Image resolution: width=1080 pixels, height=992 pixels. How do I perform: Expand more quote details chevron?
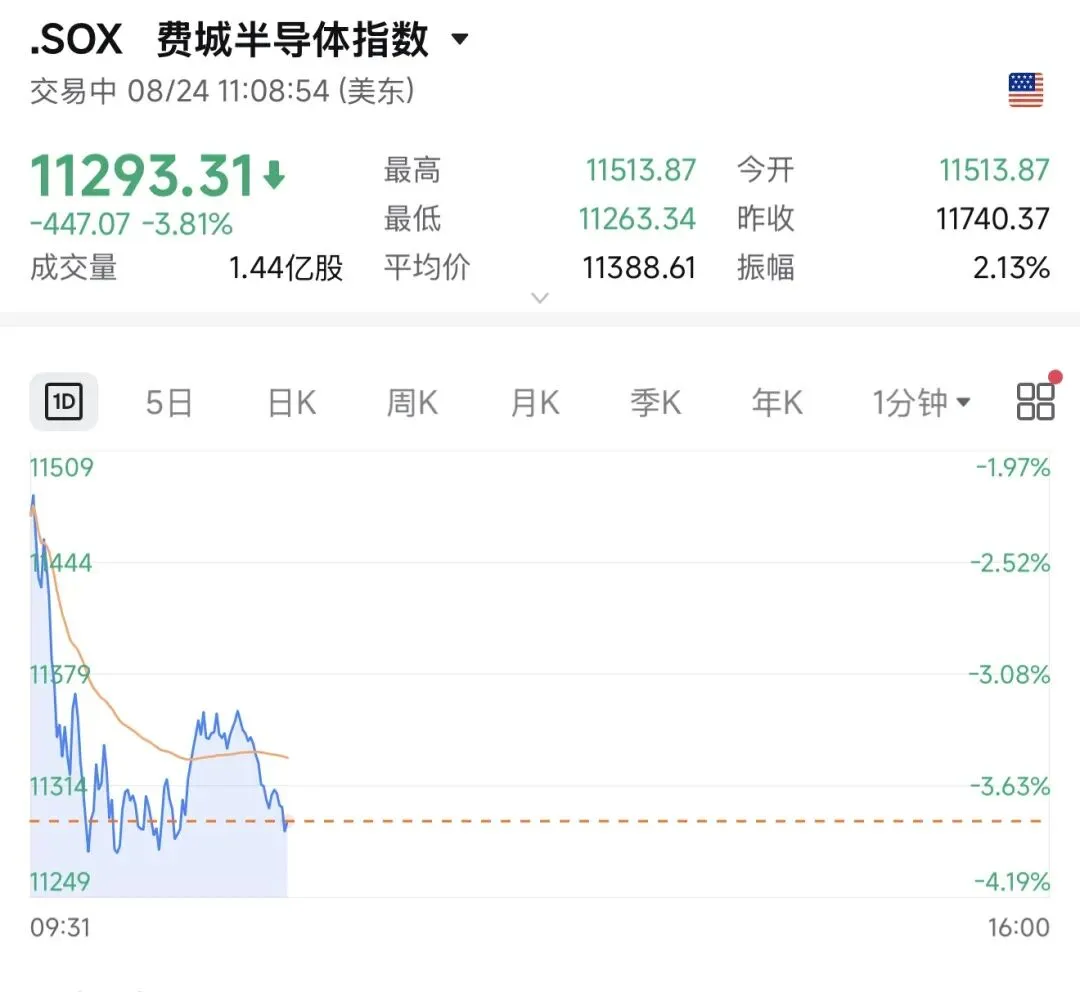click(540, 298)
